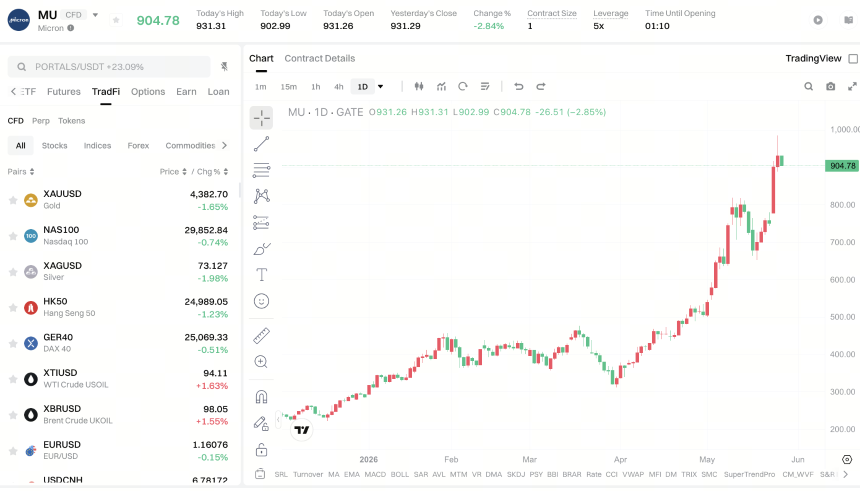This screenshot has width=860, height=491.
Task: Set the chart to 15m interval
Action: (288, 87)
